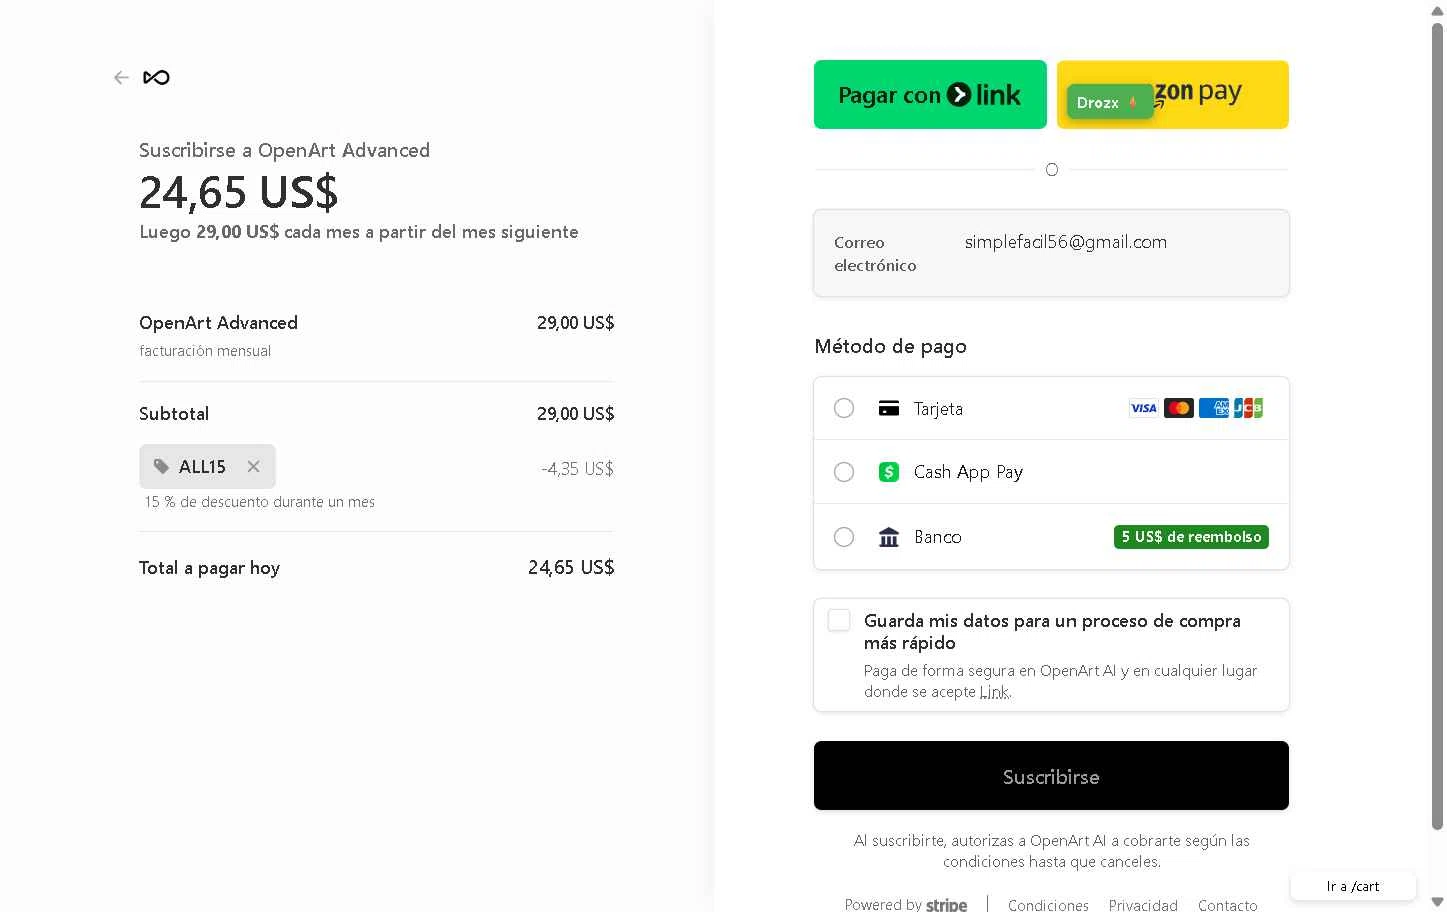This screenshot has height=912, width=1447.
Task: Click the credit card icon
Action: pyautogui.click(x=889, y=408)
